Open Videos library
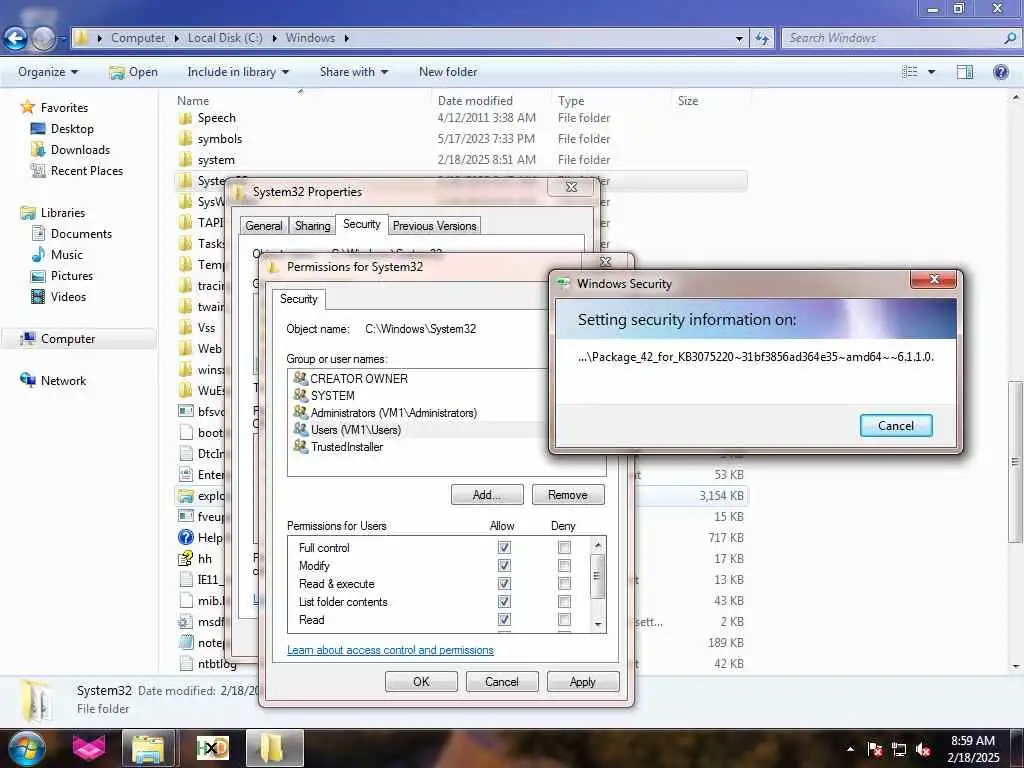This screenshot has width=1024, height=768. click(x=68, y=296)
